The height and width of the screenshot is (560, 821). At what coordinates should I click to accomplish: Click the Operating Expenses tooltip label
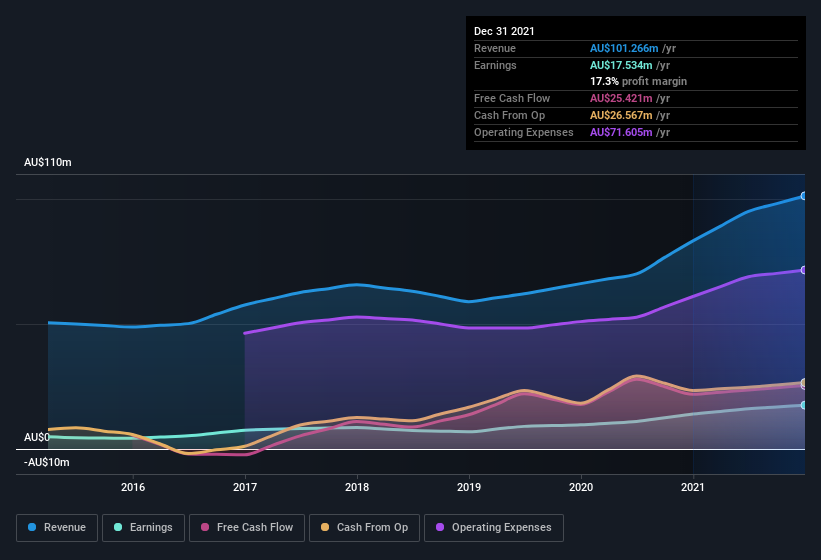click(x=524, y=132)
